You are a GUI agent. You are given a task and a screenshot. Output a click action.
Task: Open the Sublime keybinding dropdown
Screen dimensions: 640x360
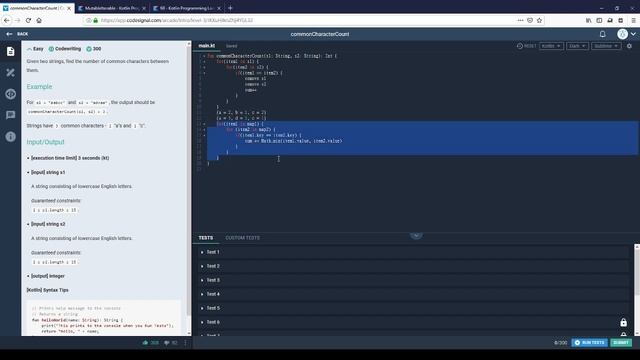coord(606,46)
